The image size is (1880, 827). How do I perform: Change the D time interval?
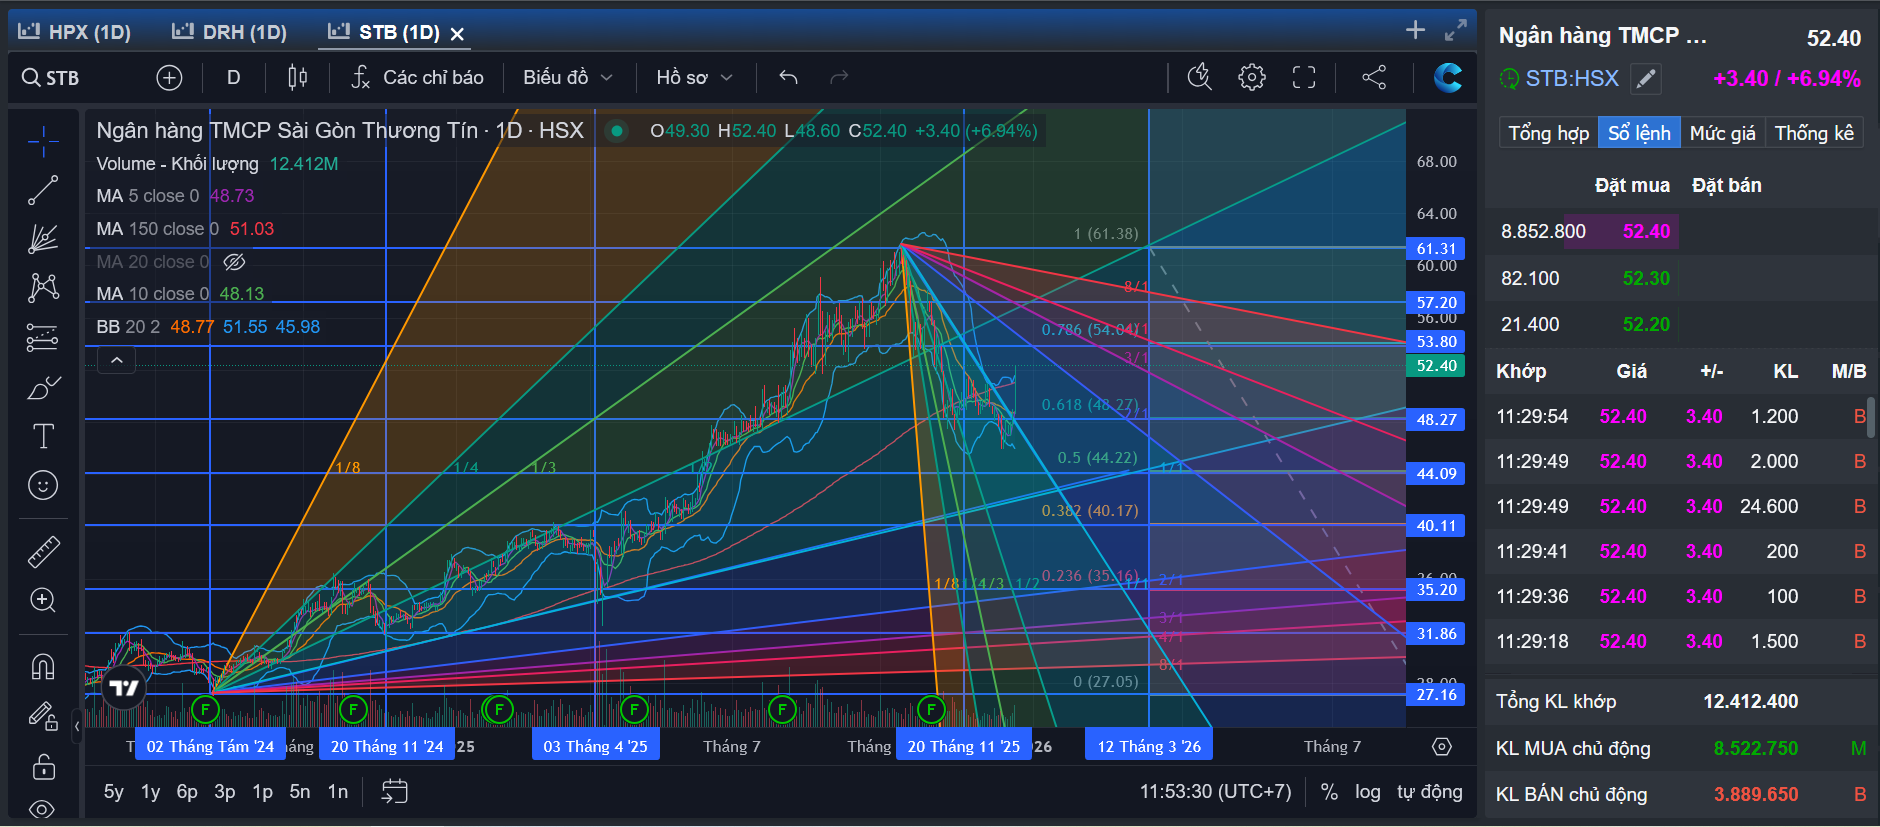233,78
